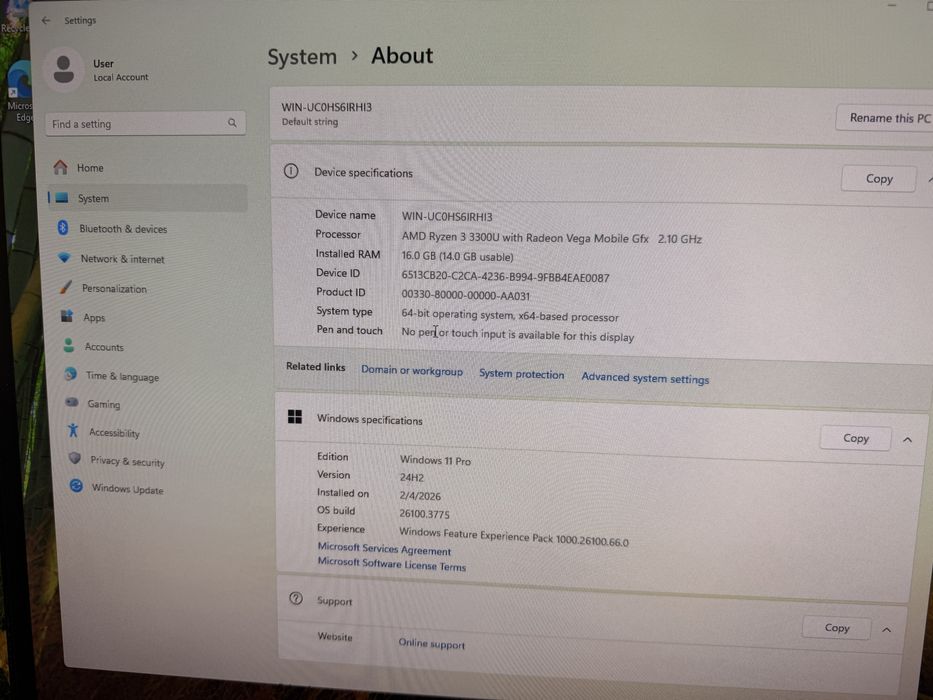Copy Support information
Screen dimensions: 933x700
837,627
